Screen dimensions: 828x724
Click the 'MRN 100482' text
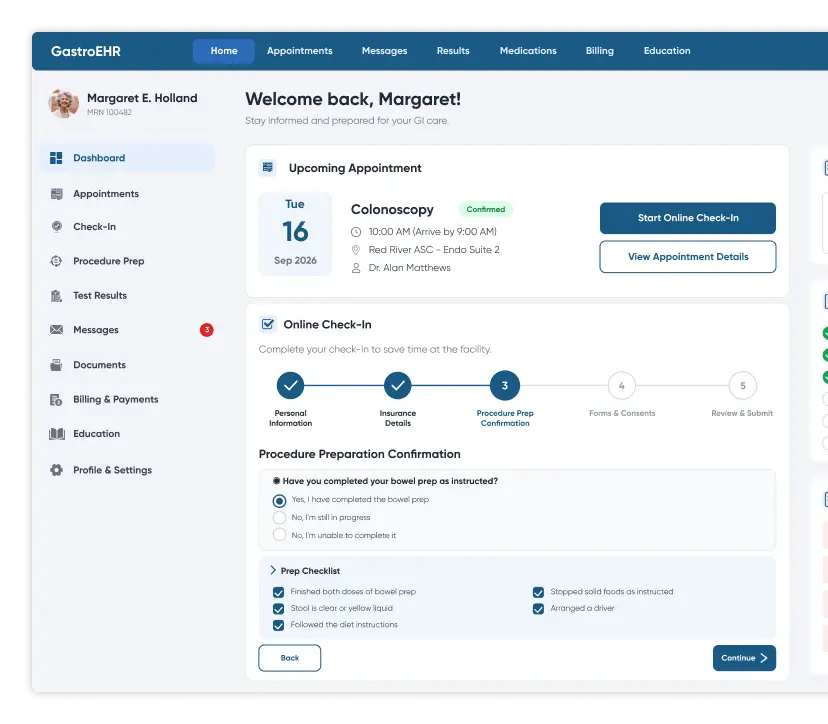pyautogui.click(x=109, y=112)
